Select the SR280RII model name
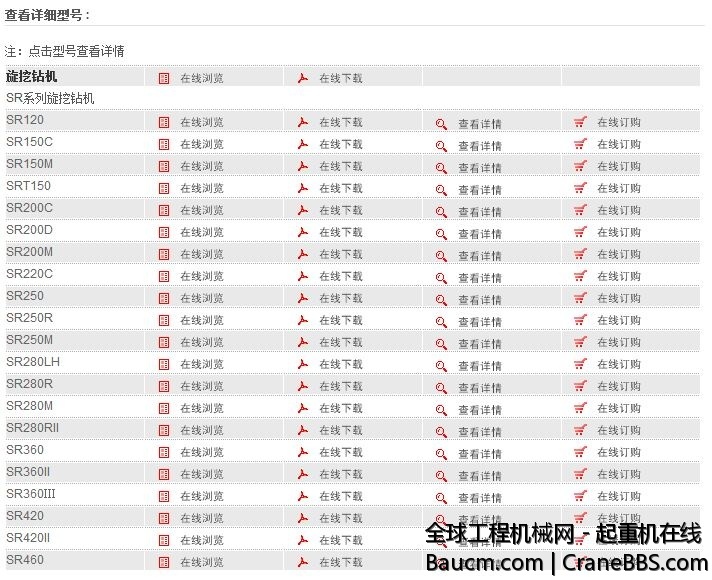This screenshot has width=712, height=580. click(x=32, y=428)
